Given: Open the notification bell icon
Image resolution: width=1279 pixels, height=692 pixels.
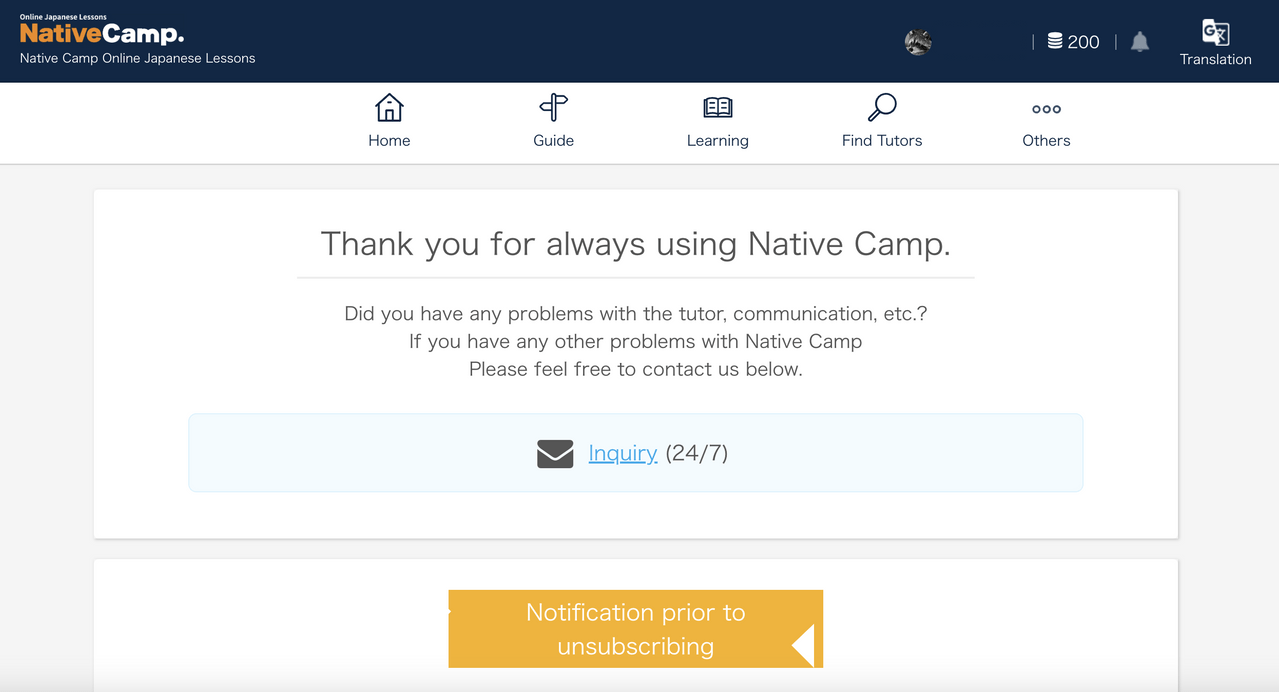Looking at the screenshot, I should point(1140,41).
